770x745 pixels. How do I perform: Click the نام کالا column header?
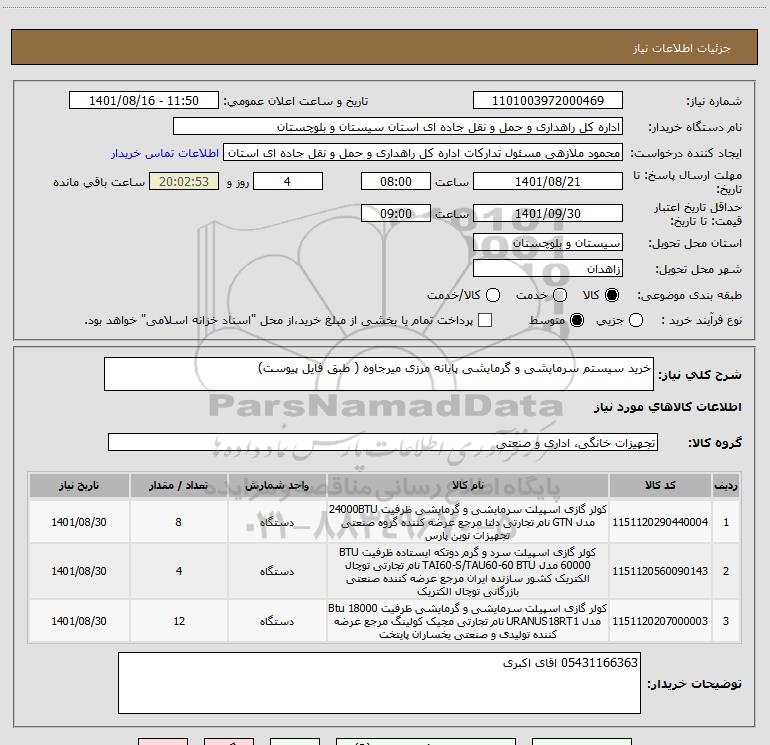[x=468, y=485]
